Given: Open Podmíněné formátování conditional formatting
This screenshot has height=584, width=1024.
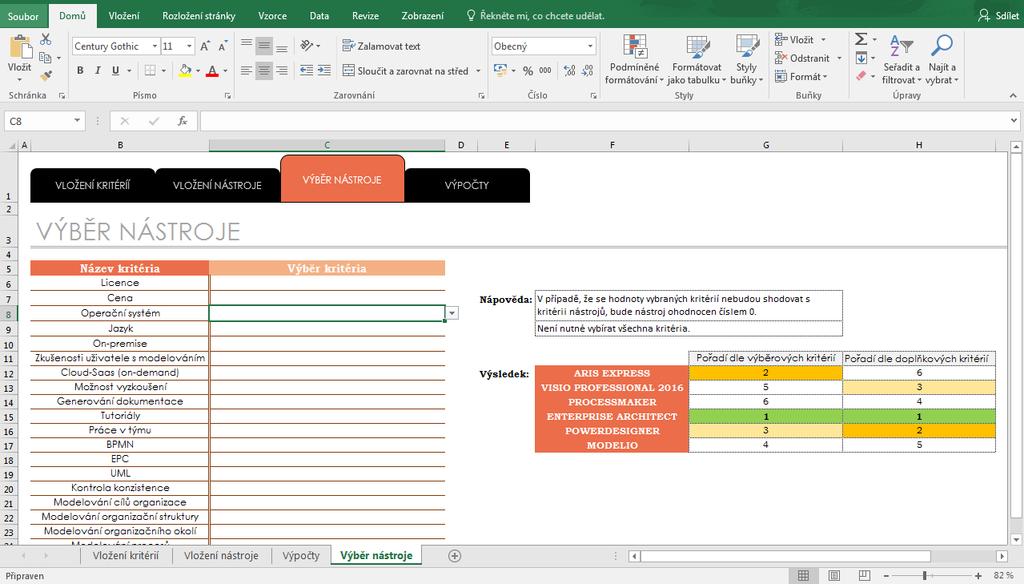Looking at the screenshot, I should point(634,59).
